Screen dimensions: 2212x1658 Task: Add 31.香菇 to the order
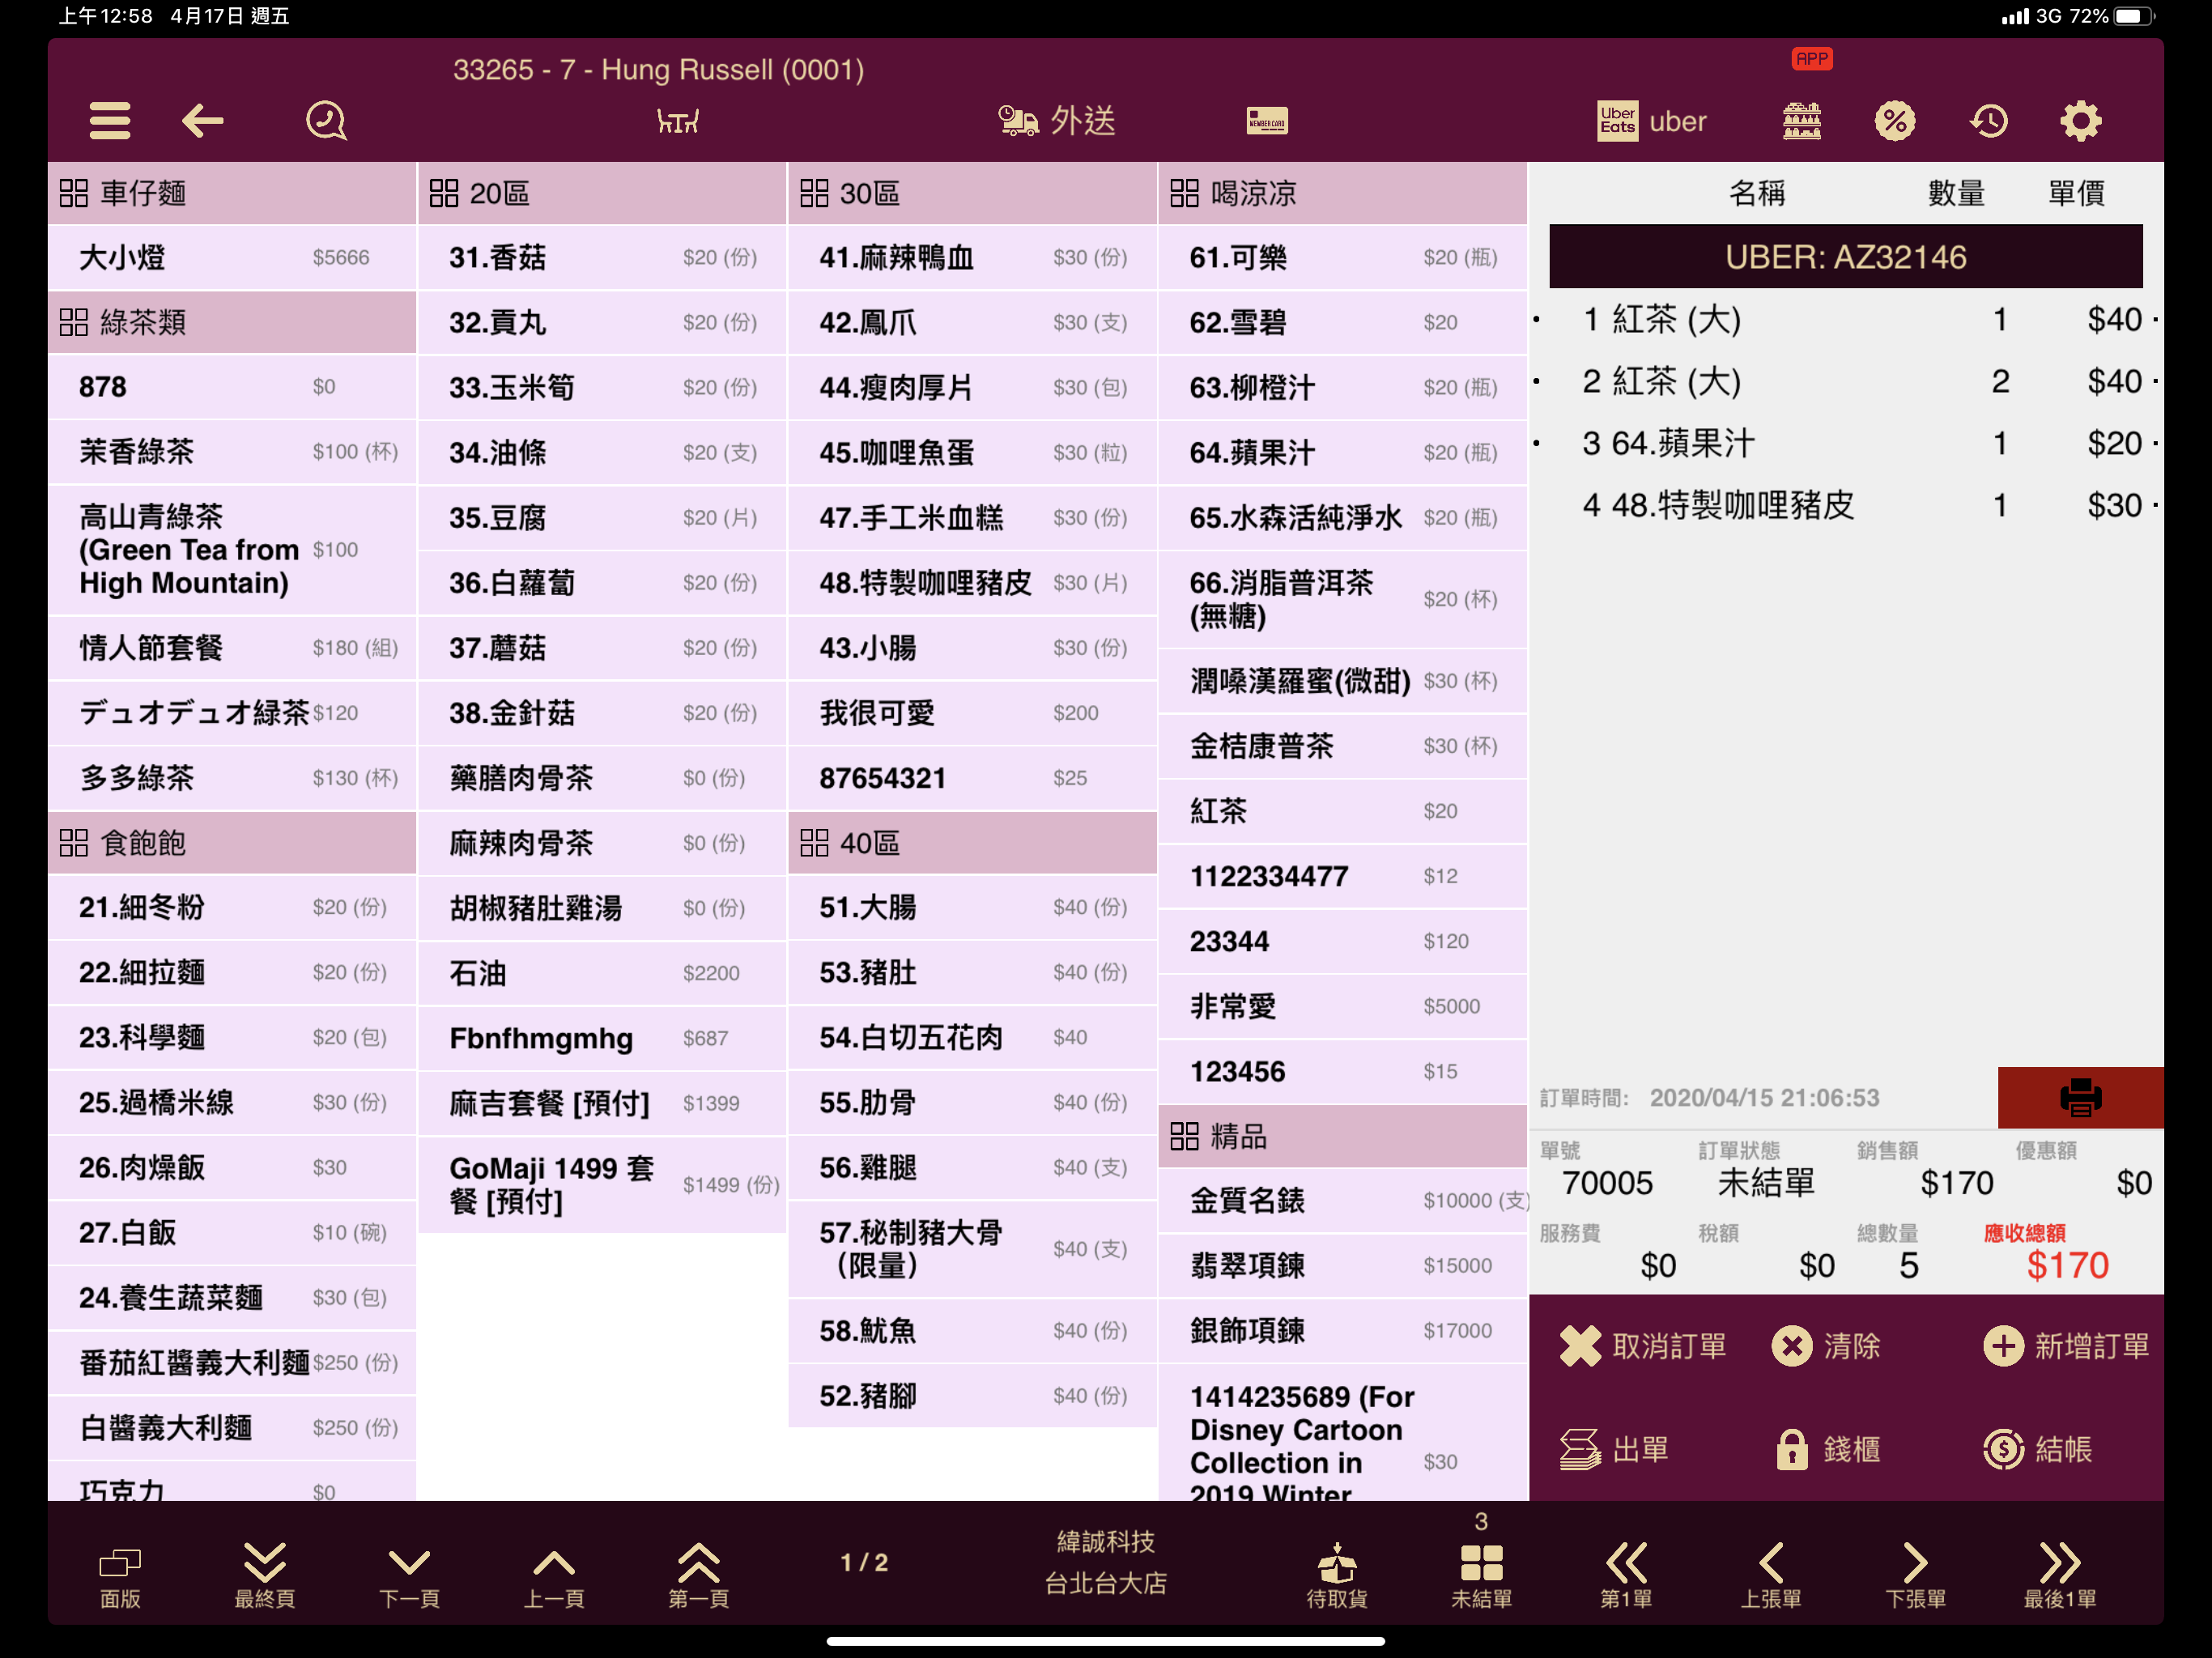(602, 258)
